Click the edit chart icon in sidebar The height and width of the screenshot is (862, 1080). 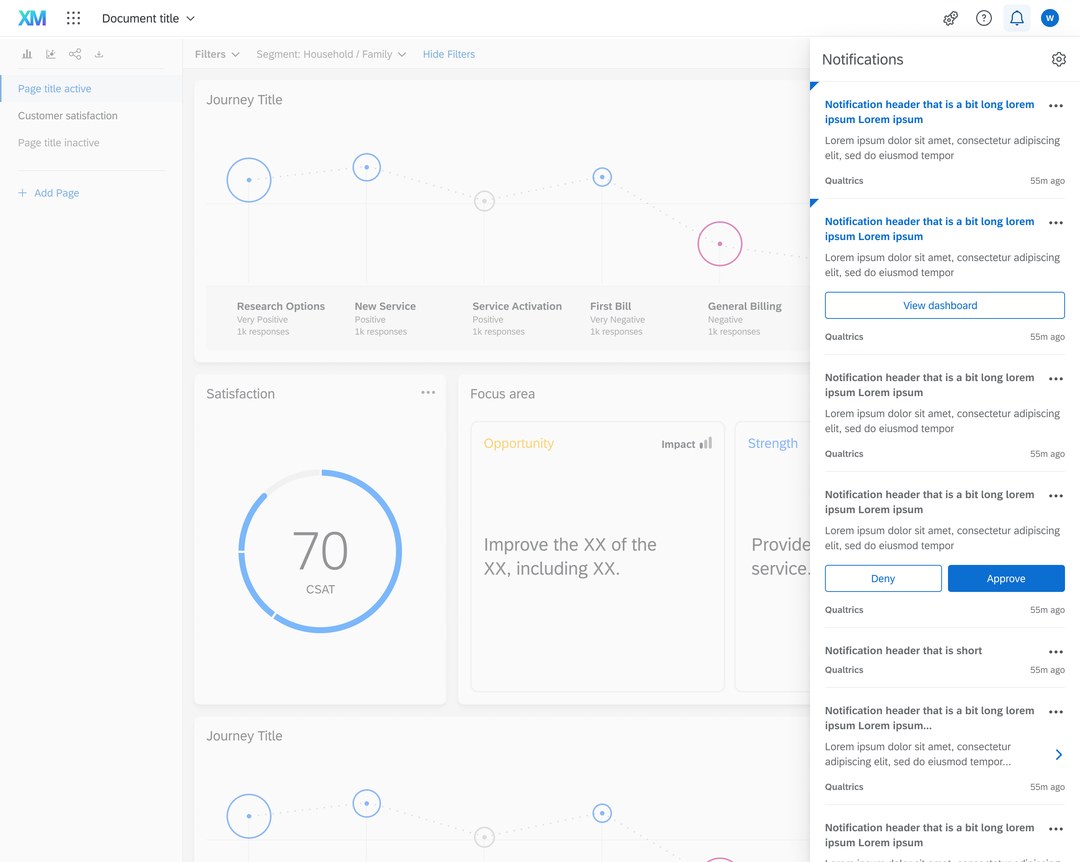(51, 54)
